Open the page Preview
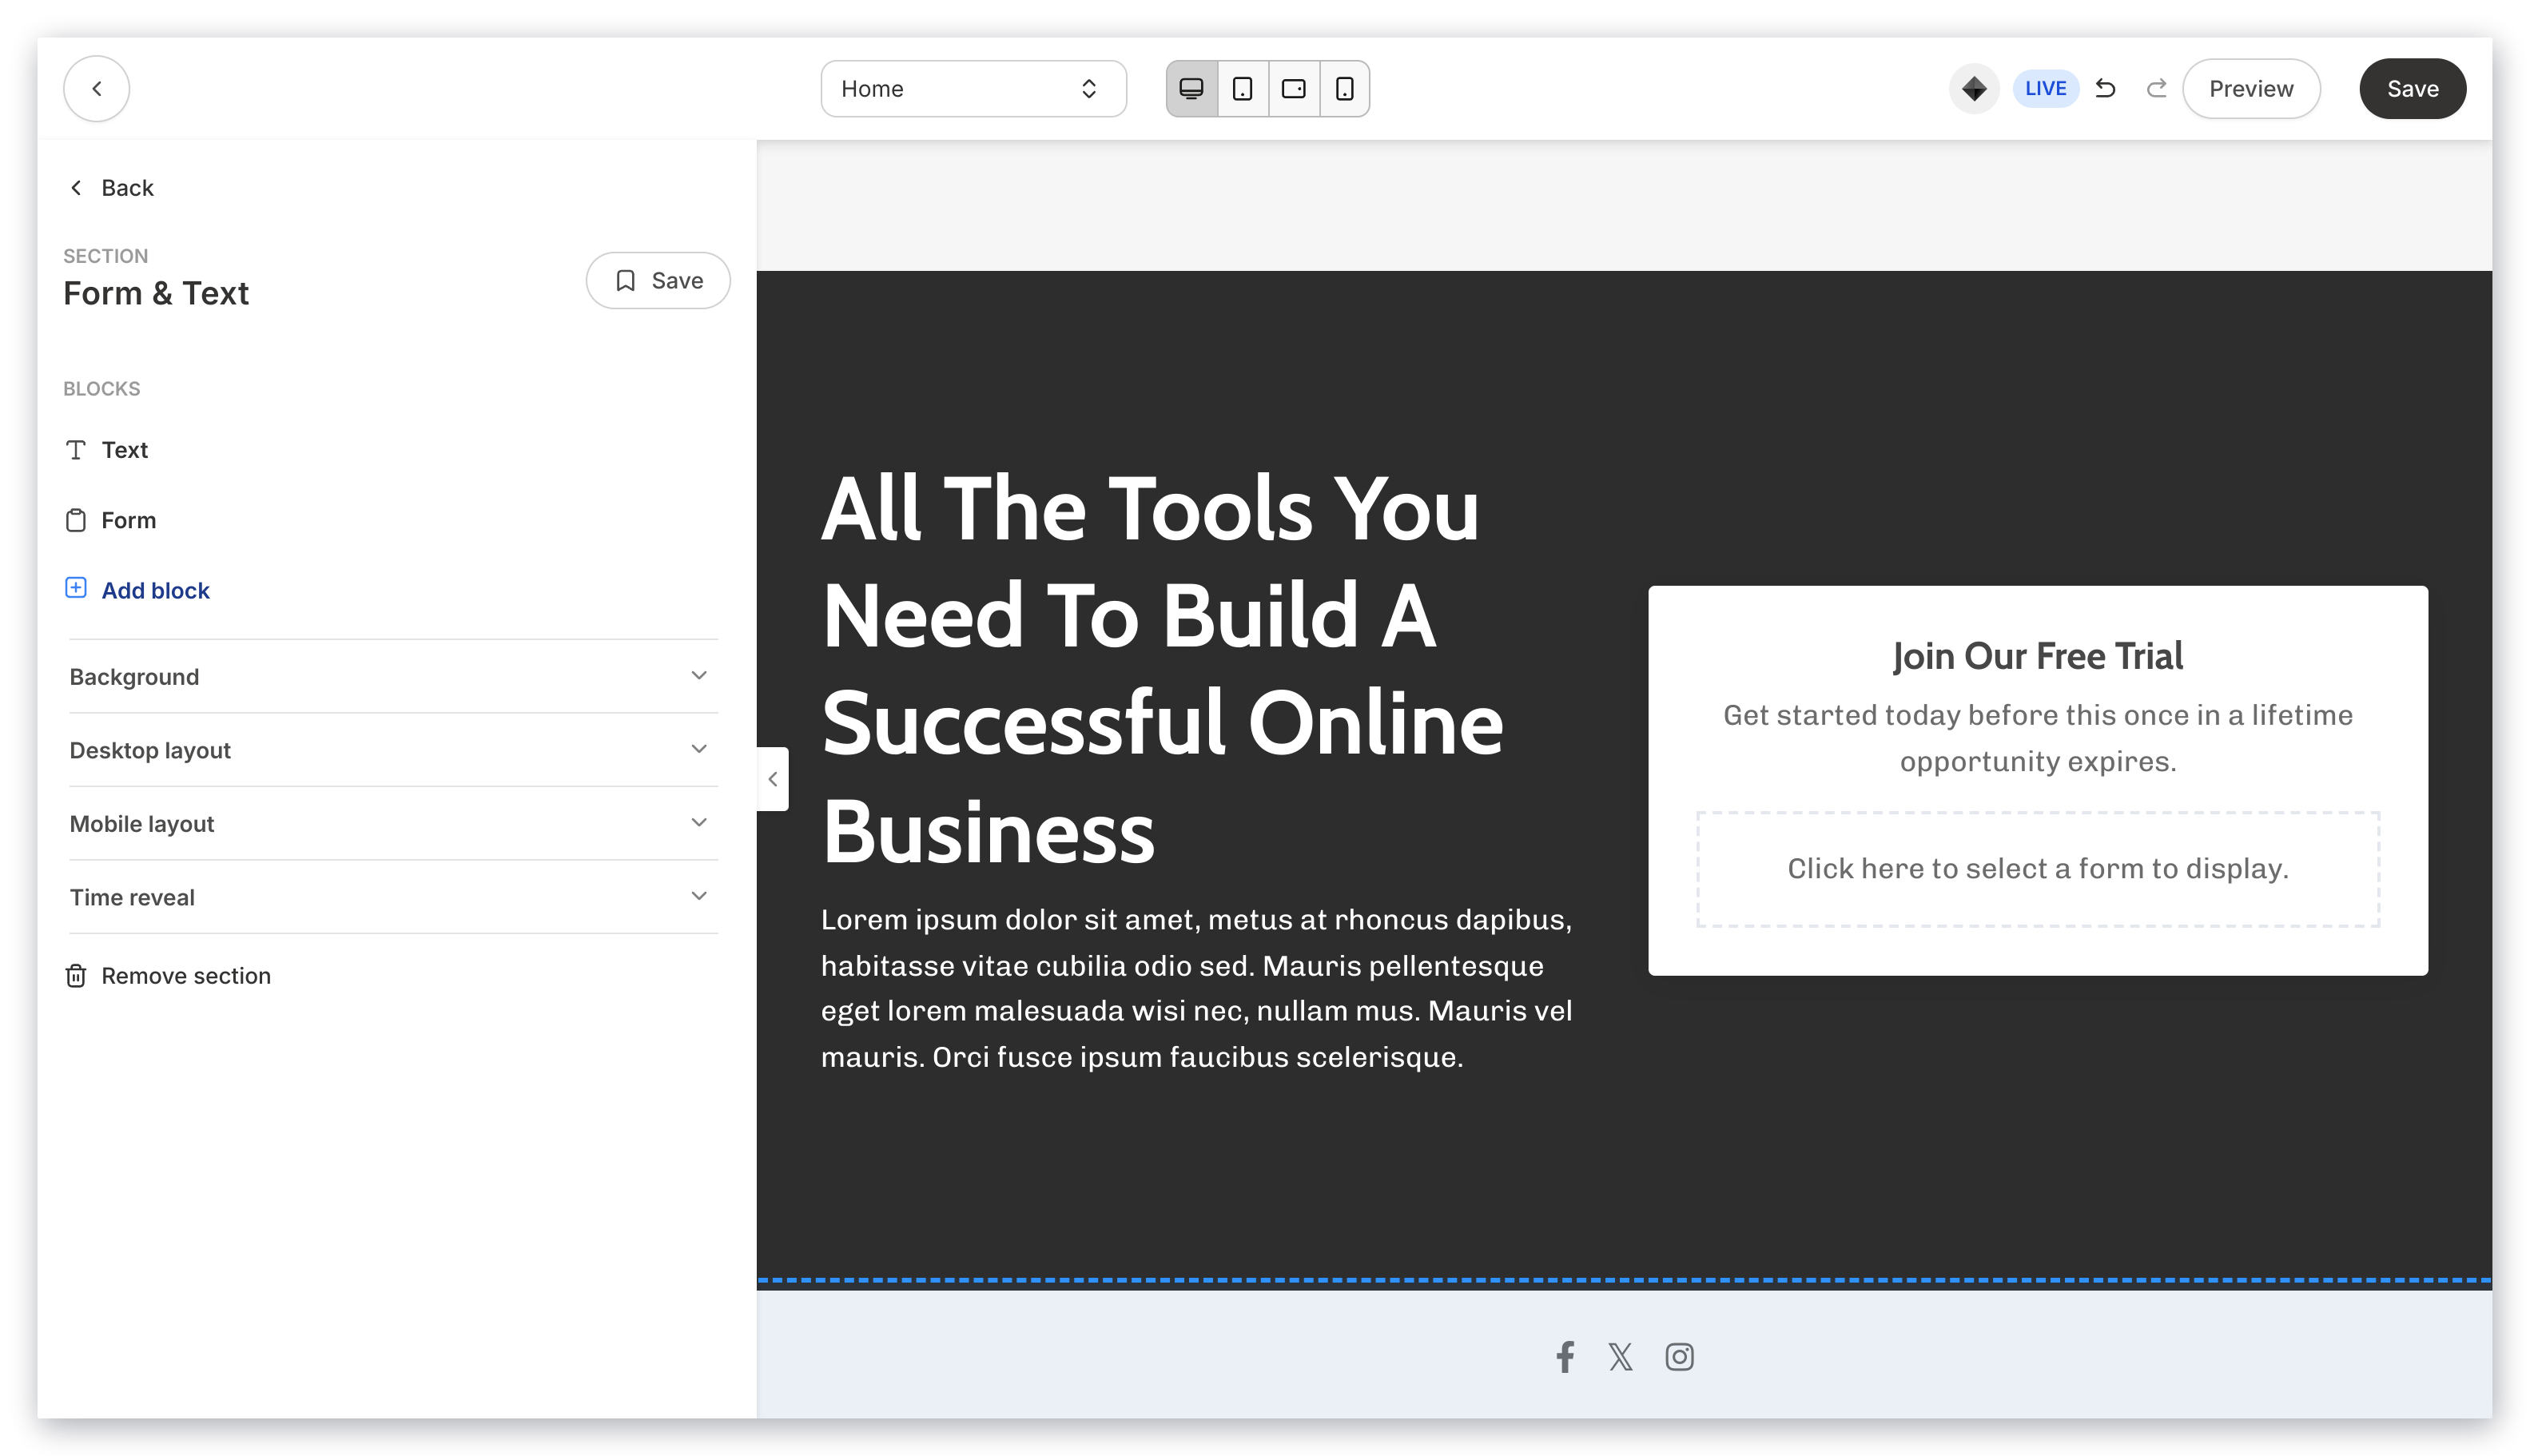The height and width of the screenshot is (1456, 2530). point(2250,89)
